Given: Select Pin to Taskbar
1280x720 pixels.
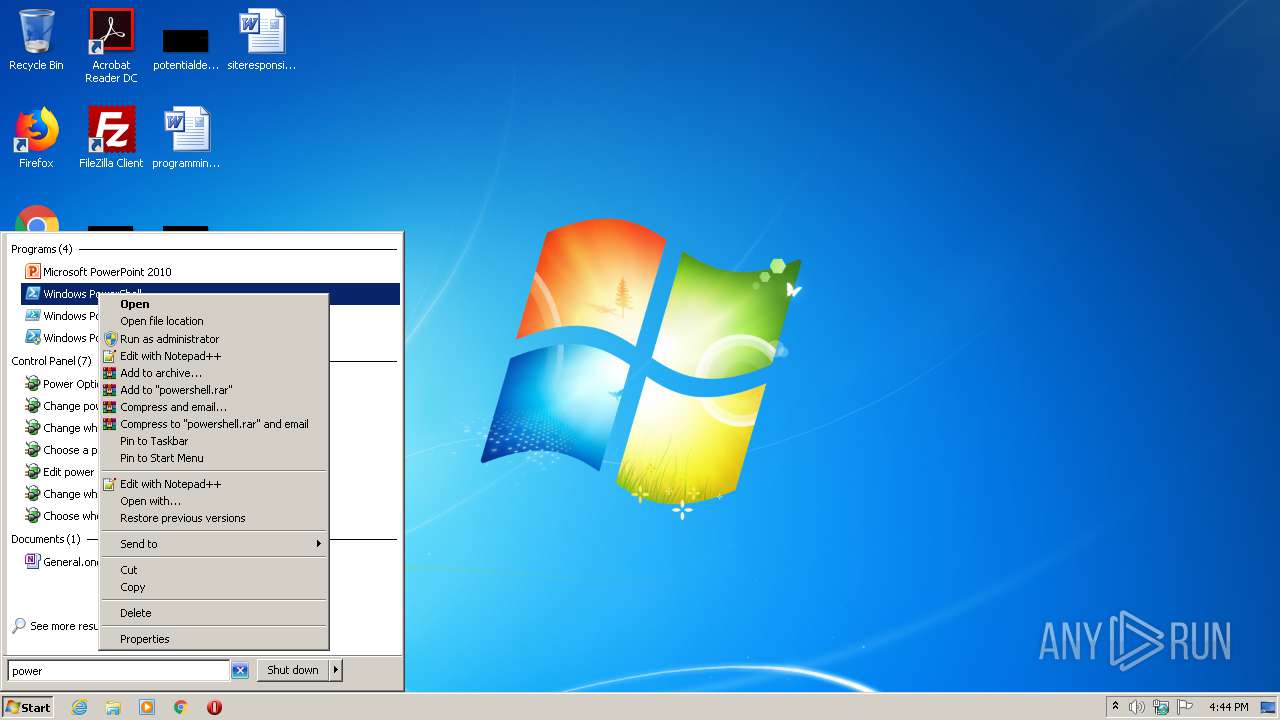Looking at the screenshot, I should (x=214, y=441).
